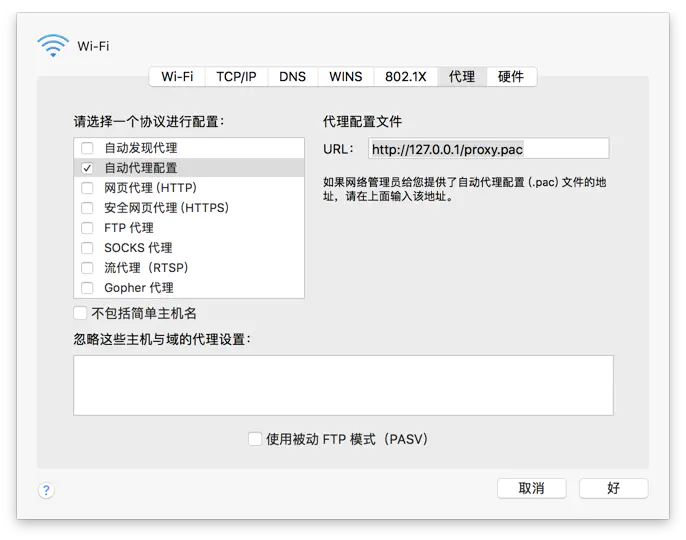
Task: Enable 安全网页代理 (HTTPS) checkbox
Action: click(x=87, y=208)
